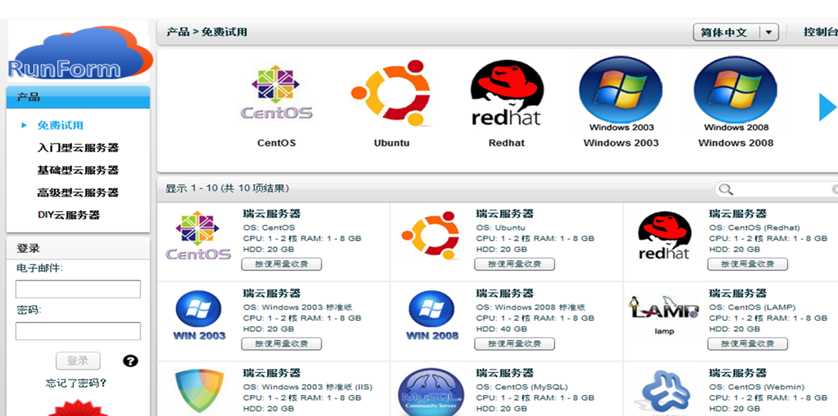Clear the search field with X icon

click(x=835, y=189)
